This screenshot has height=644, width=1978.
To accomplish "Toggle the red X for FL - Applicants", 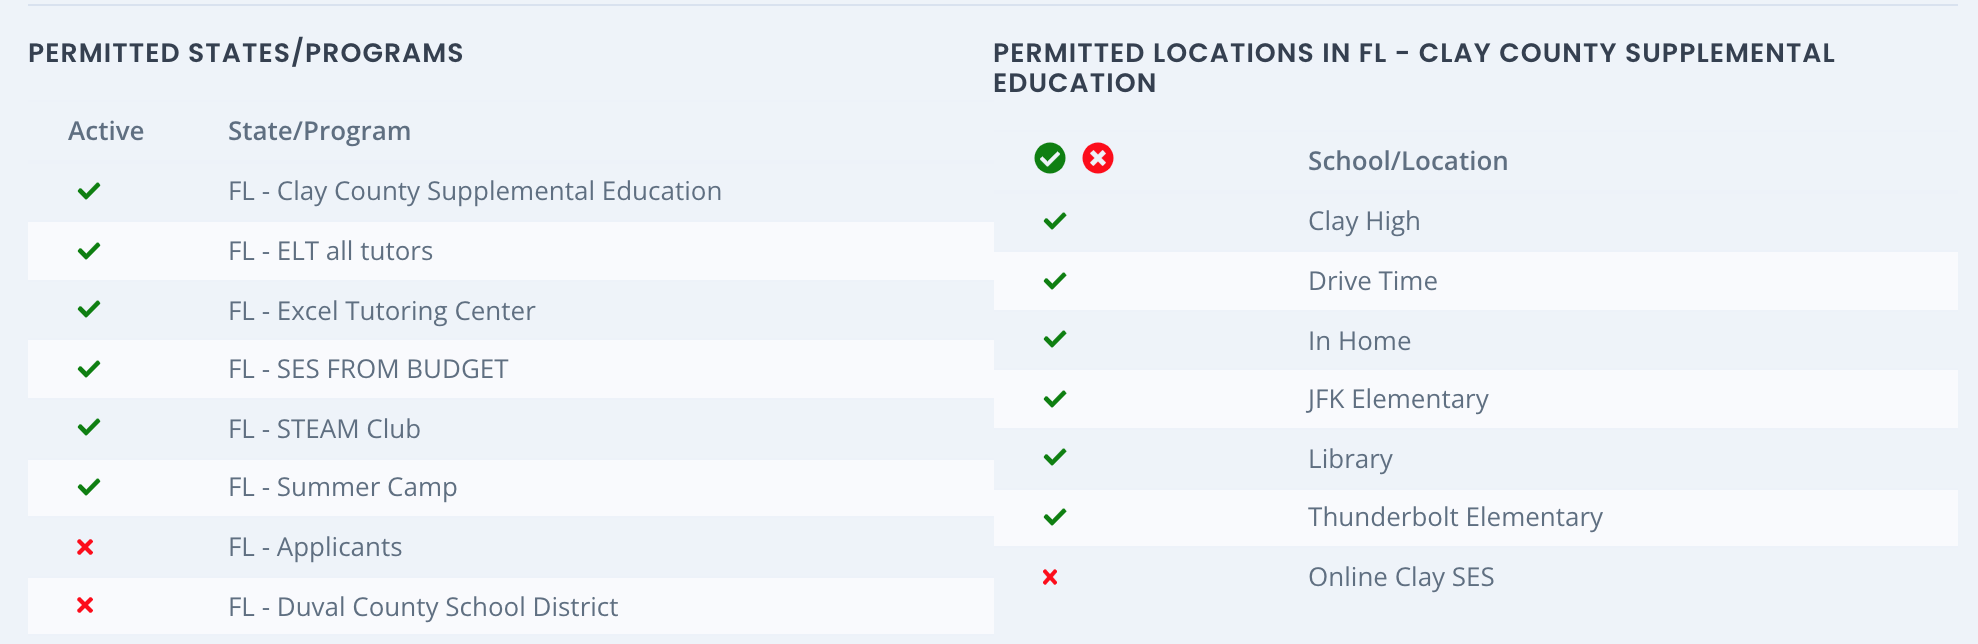I will pyautogui.click(x=85, y=547).
